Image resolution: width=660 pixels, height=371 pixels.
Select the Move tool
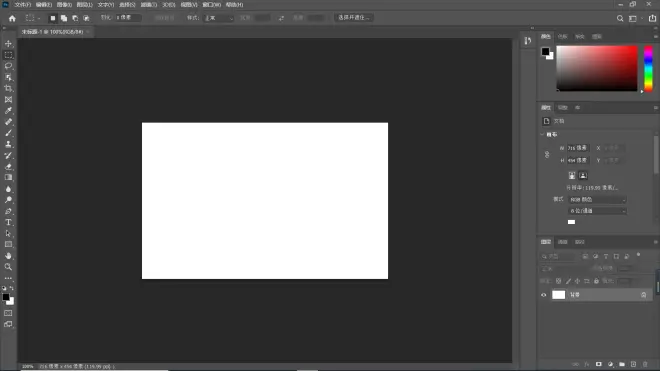coord(8,44)
